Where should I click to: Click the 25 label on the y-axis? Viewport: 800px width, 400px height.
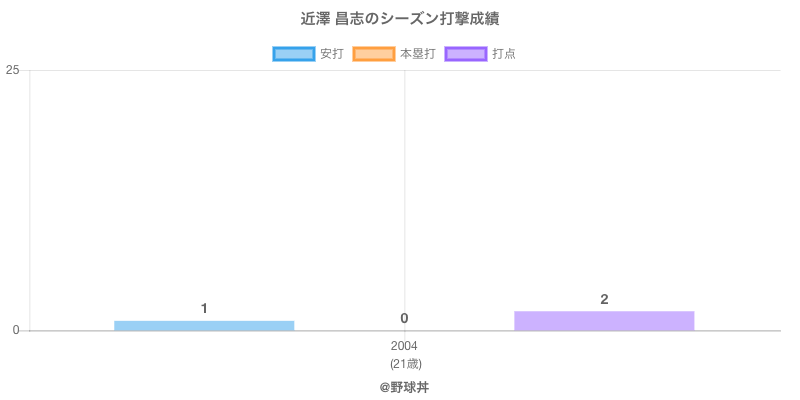click(13, 70)
